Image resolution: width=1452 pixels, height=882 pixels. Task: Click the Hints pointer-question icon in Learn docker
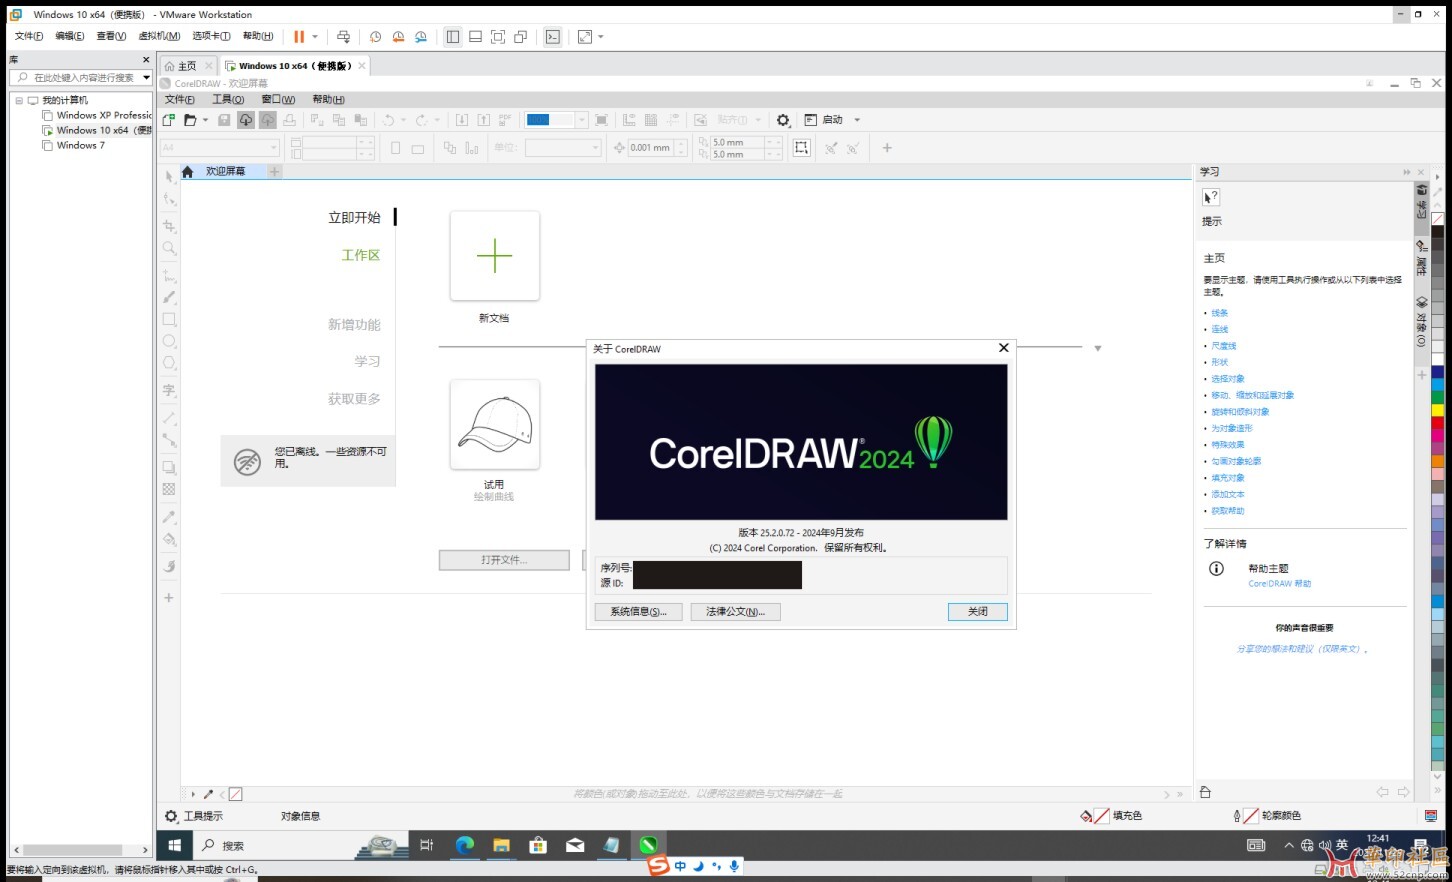[1211, 197]
